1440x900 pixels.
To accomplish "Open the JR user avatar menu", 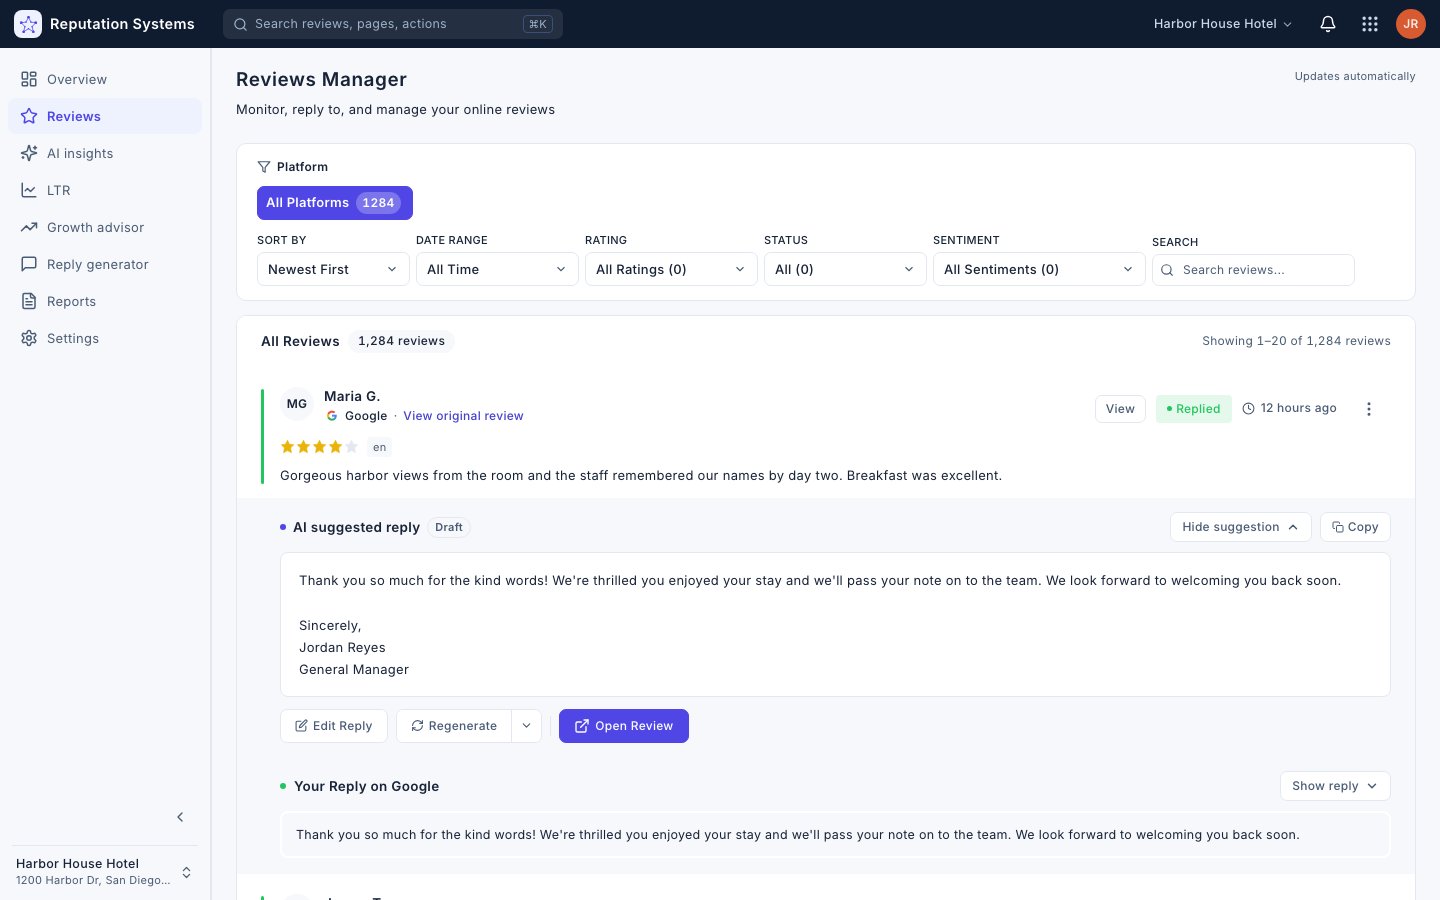I will click(1411, 24).
